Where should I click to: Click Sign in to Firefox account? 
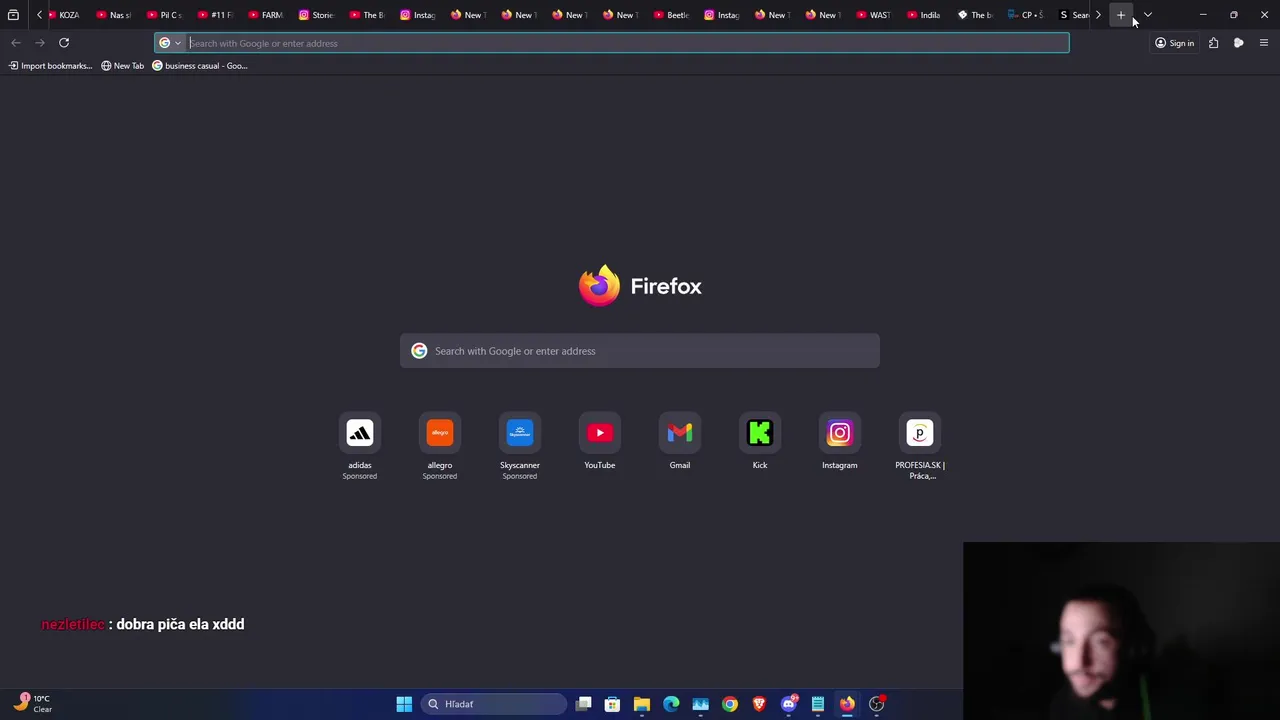(x=1175, y=43)
